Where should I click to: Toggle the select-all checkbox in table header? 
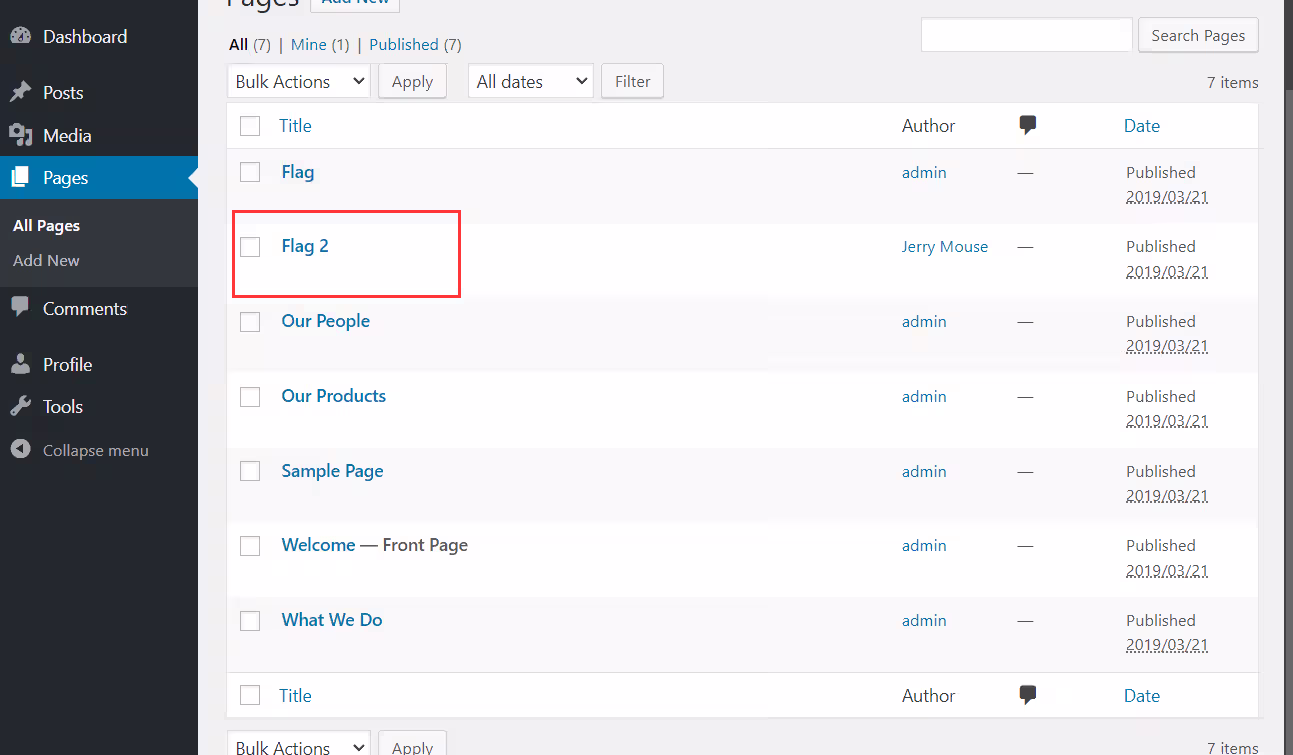[250, 126]
